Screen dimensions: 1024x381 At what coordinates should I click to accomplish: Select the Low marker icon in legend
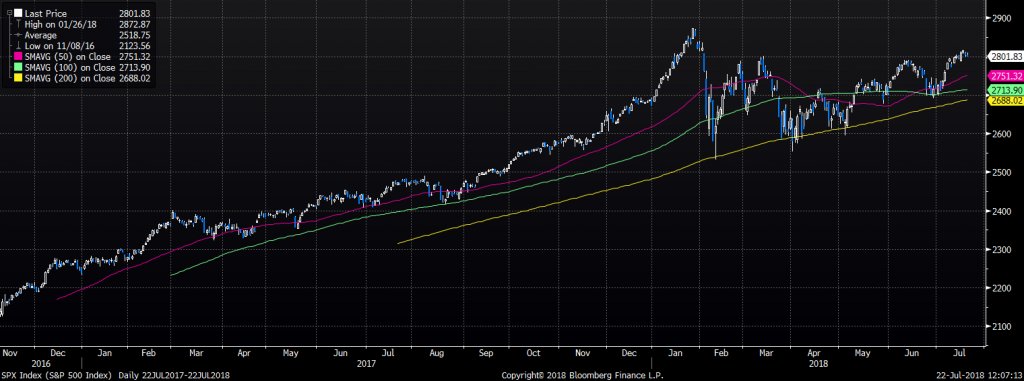[x=18, y=46]
